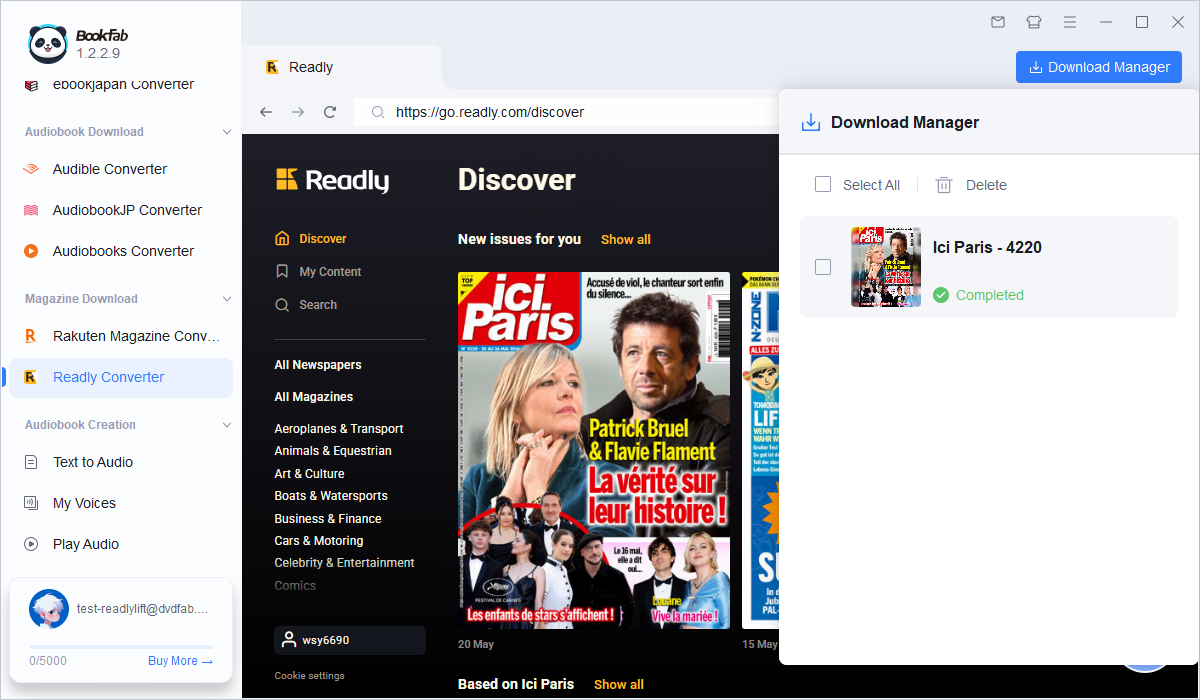Click the search magnifier in address bar

tap(378, 112)
